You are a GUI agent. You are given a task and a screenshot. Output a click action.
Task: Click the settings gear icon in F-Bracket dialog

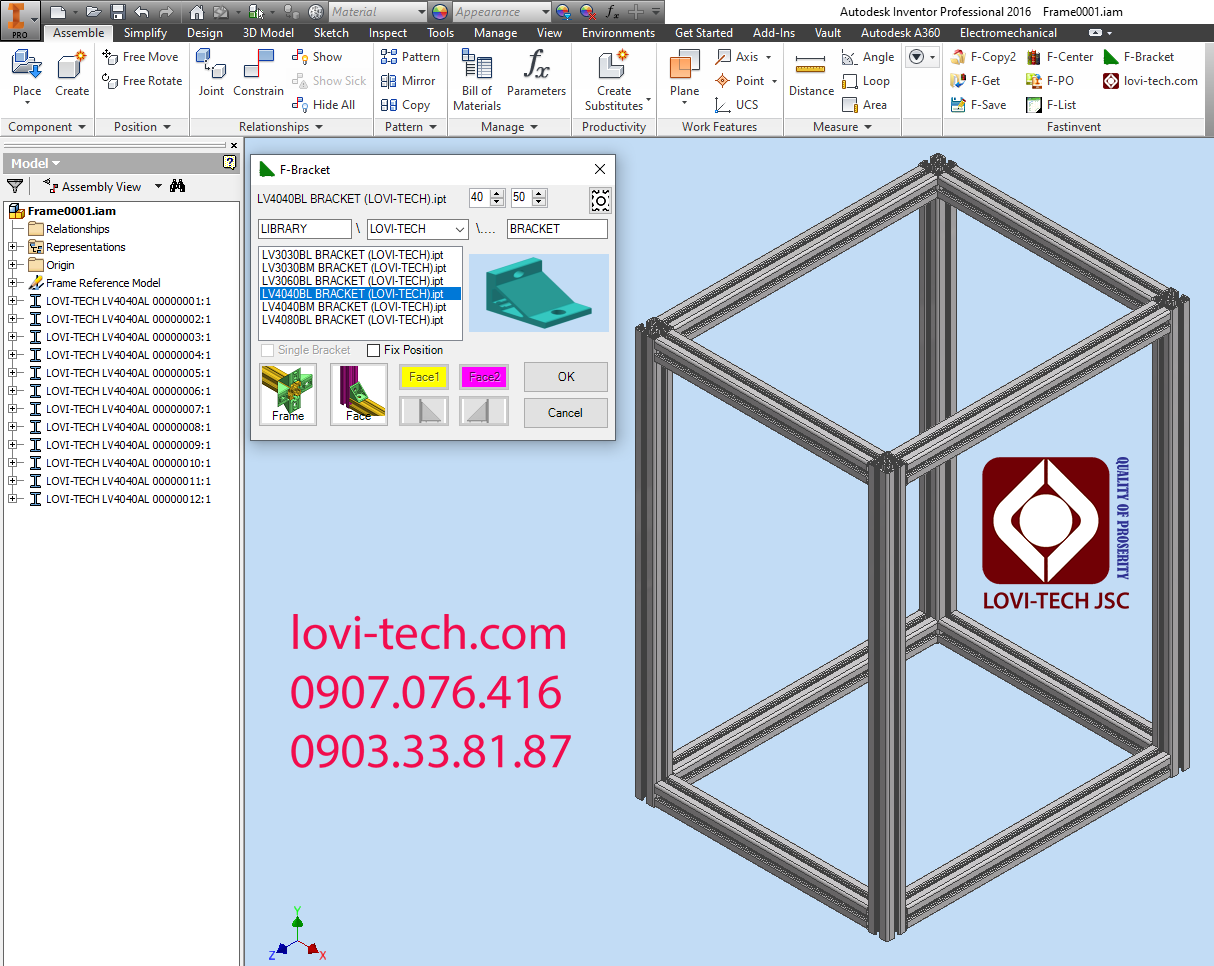(x=600, y=200)
